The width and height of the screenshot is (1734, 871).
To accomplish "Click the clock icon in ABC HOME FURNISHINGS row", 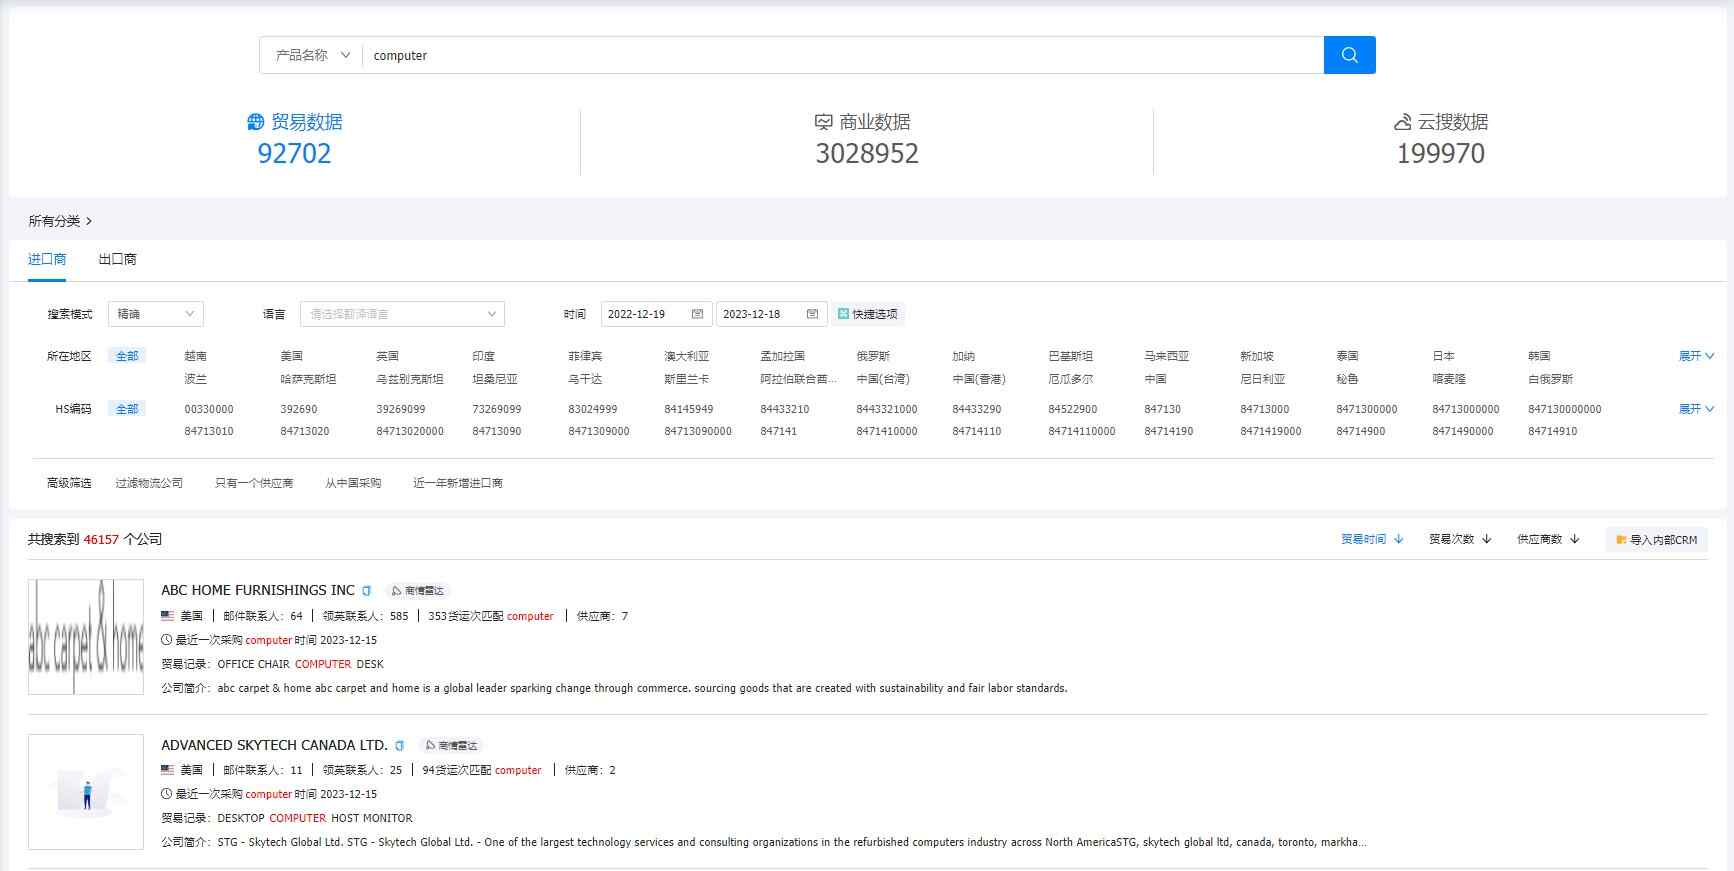I will click(x=167, y=640).
